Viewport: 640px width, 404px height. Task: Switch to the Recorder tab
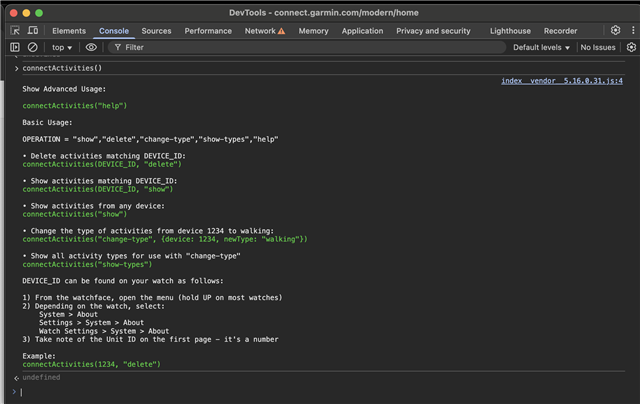pyautogui.click(x=560, y=31)
